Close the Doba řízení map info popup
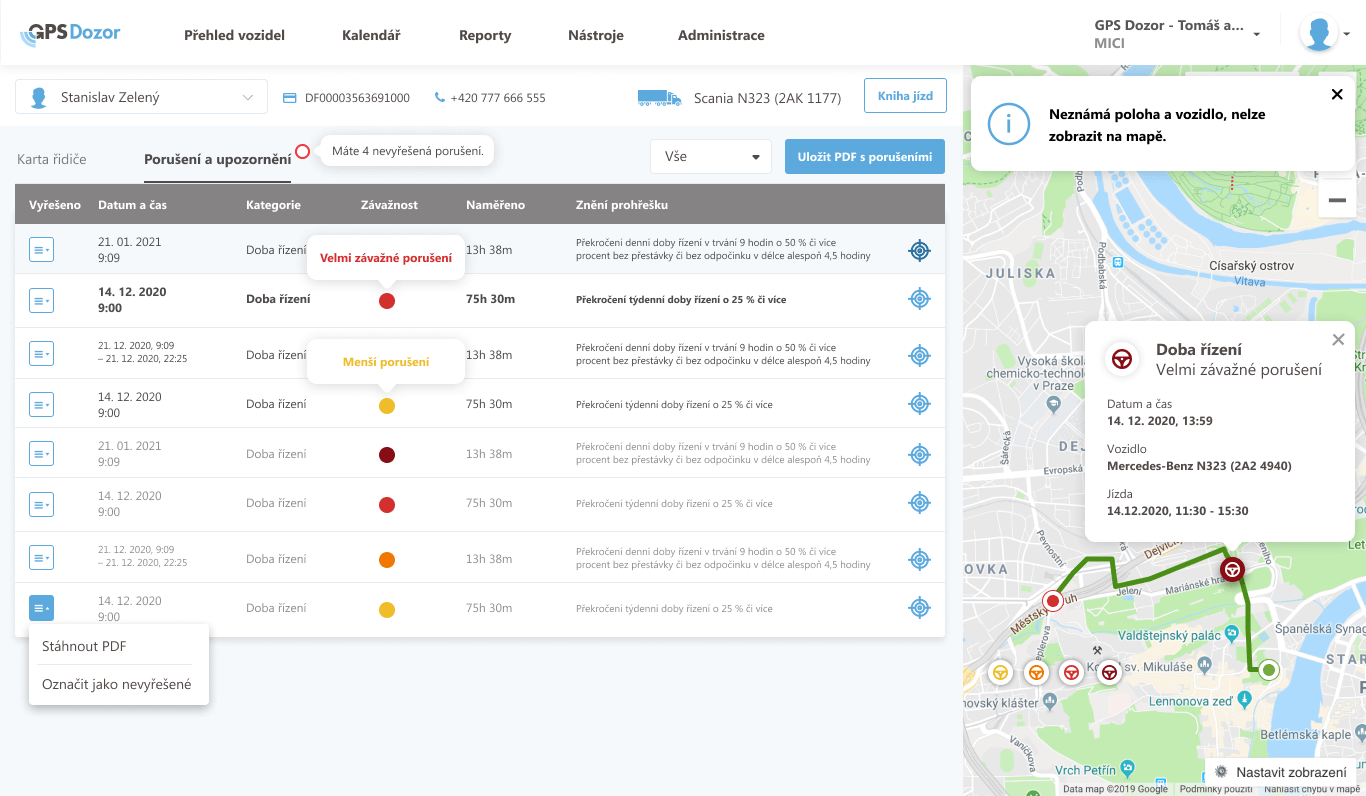 coord(1338,340)
